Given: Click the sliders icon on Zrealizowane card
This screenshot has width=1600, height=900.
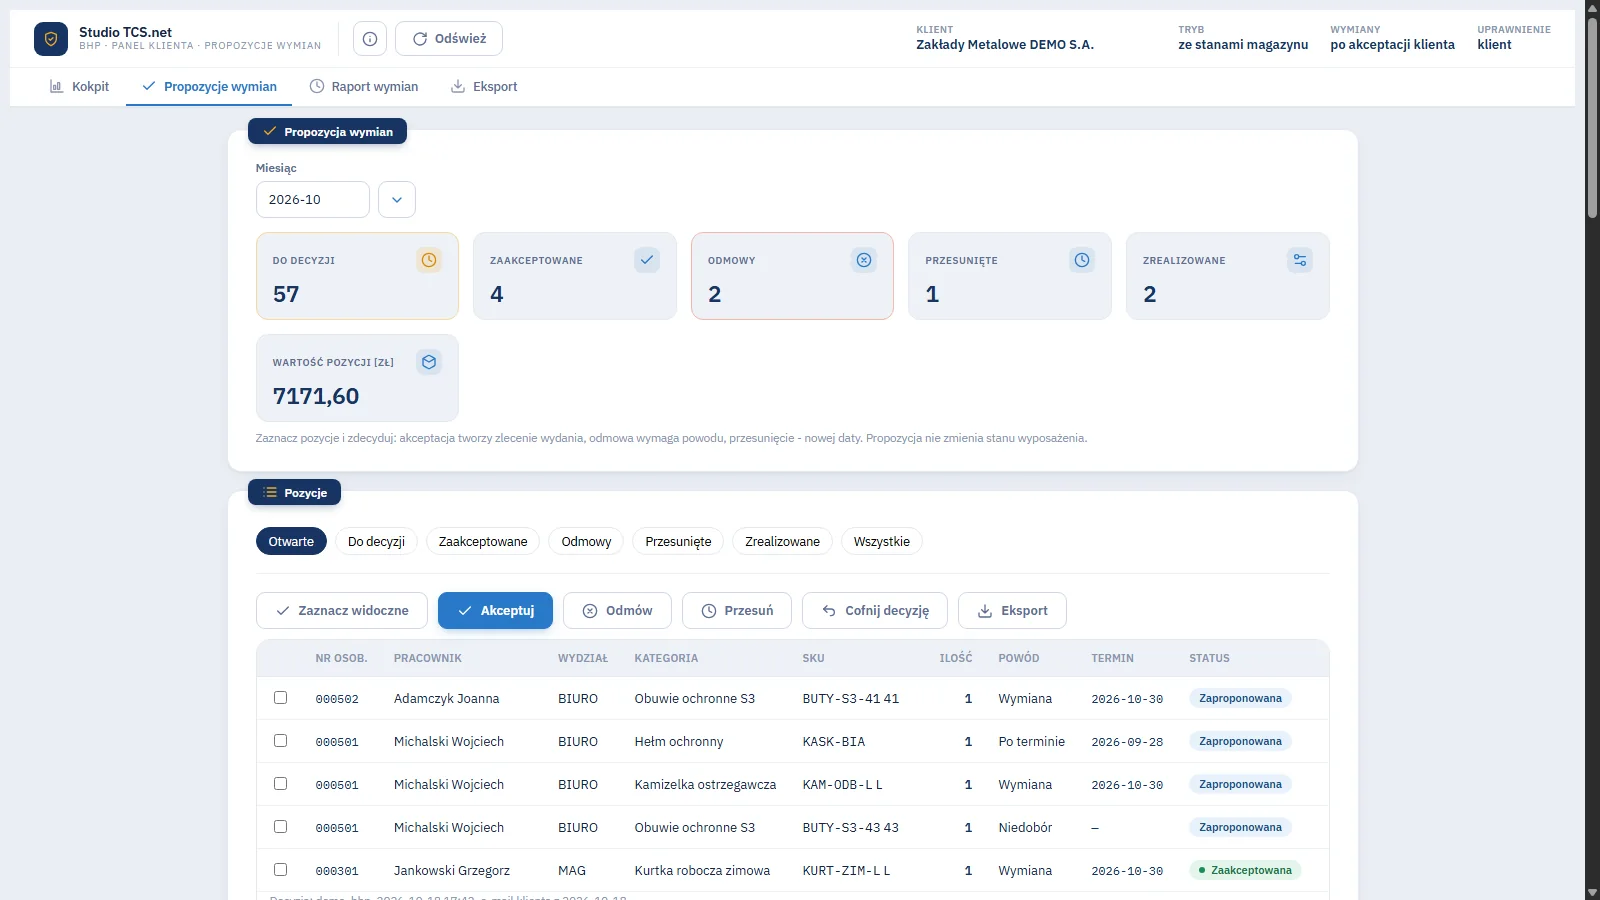Looking at the screenshot, I should pyautogui.click(x=1300, y=260).
